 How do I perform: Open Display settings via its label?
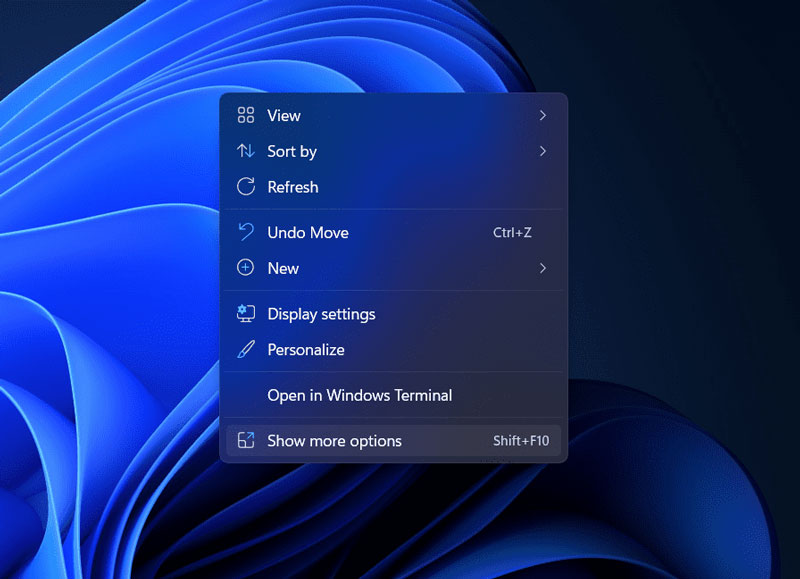321,314
